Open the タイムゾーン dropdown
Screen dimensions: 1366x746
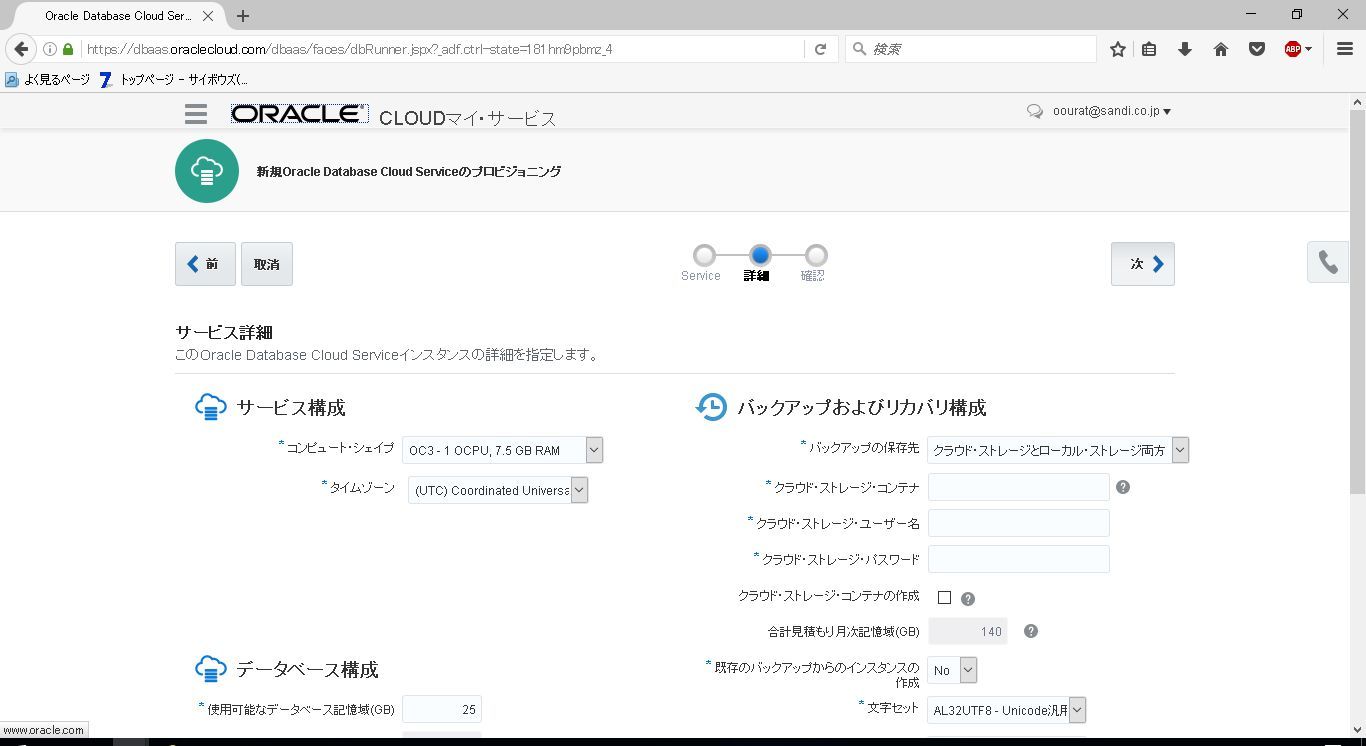tap(497, 490)
